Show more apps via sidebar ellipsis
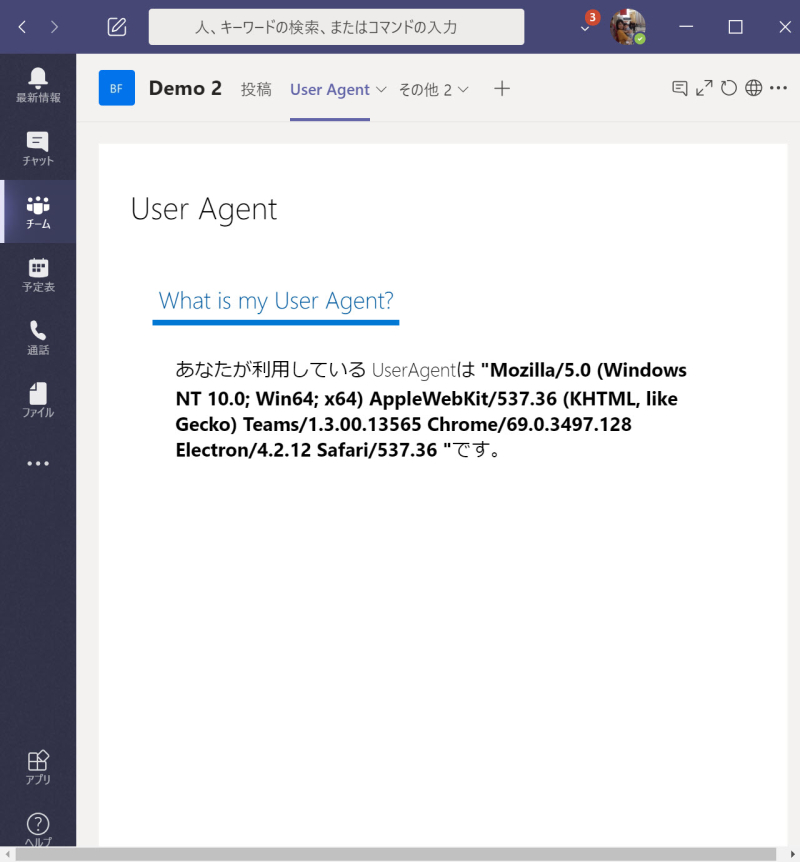The width and height of the screenshot is (800, 862). tap(38, 463)
